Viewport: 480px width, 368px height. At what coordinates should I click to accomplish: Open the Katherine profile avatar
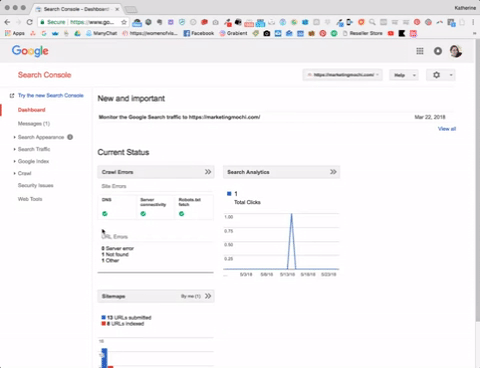click(x=456, y=51)
